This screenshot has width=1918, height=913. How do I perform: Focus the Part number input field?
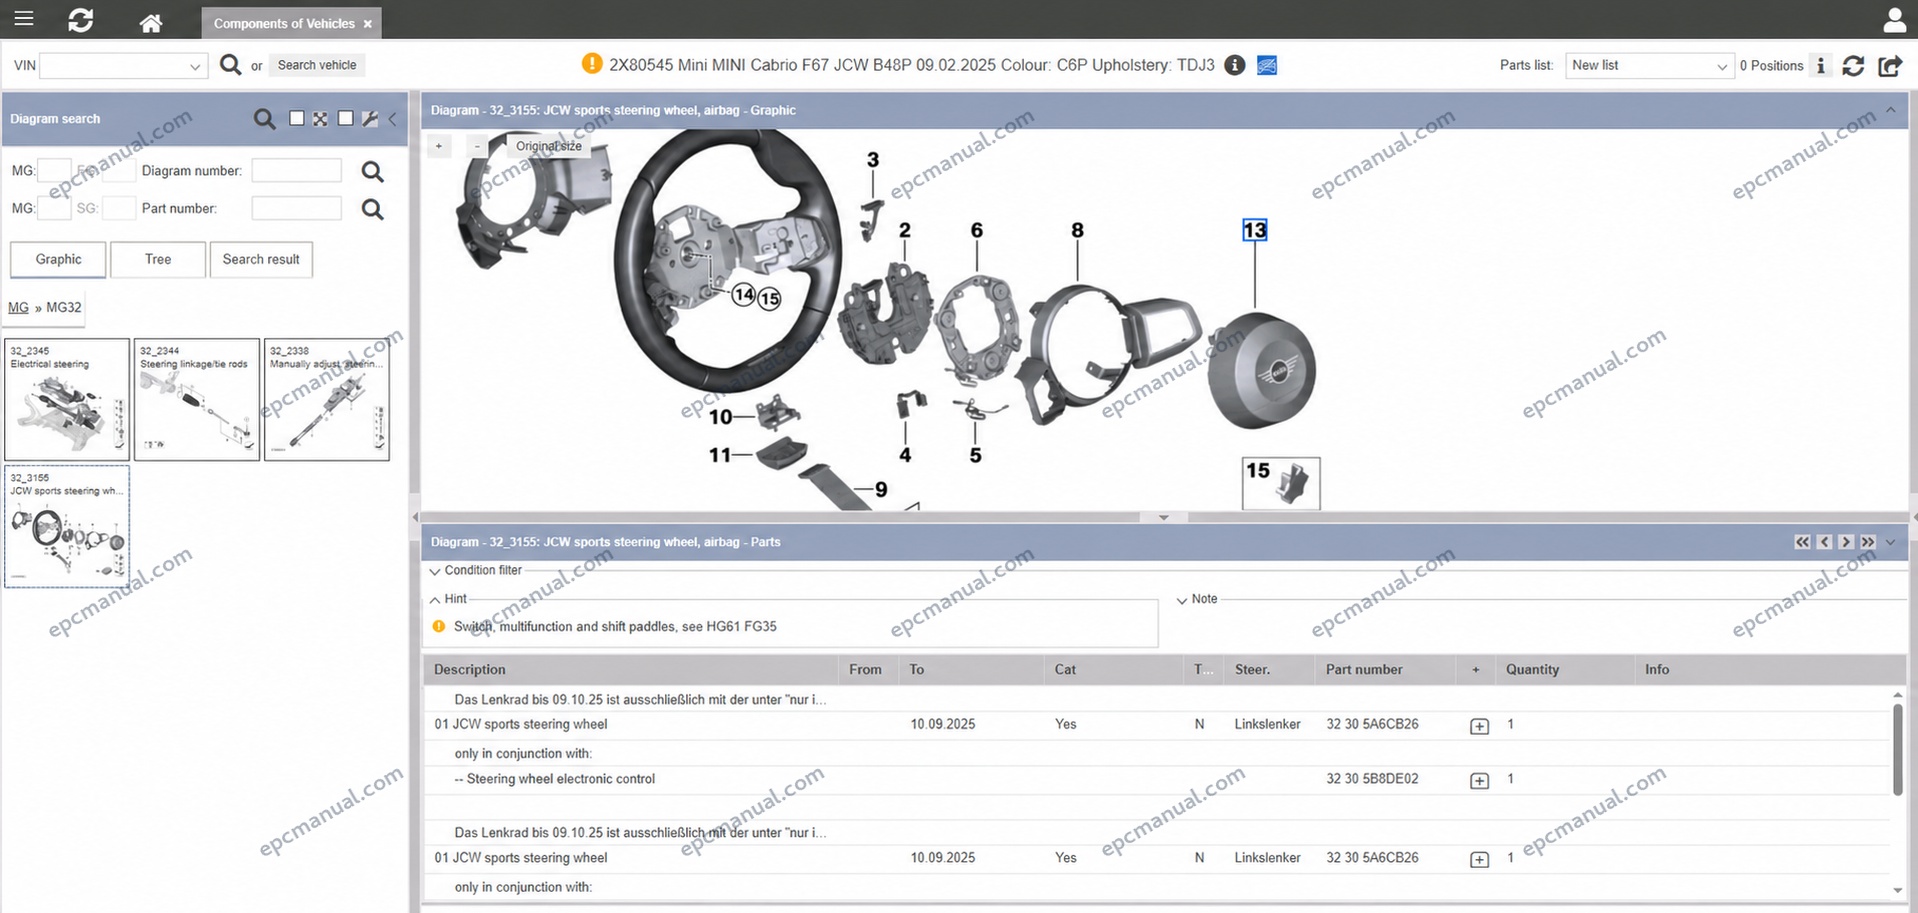tap(297, 209)
